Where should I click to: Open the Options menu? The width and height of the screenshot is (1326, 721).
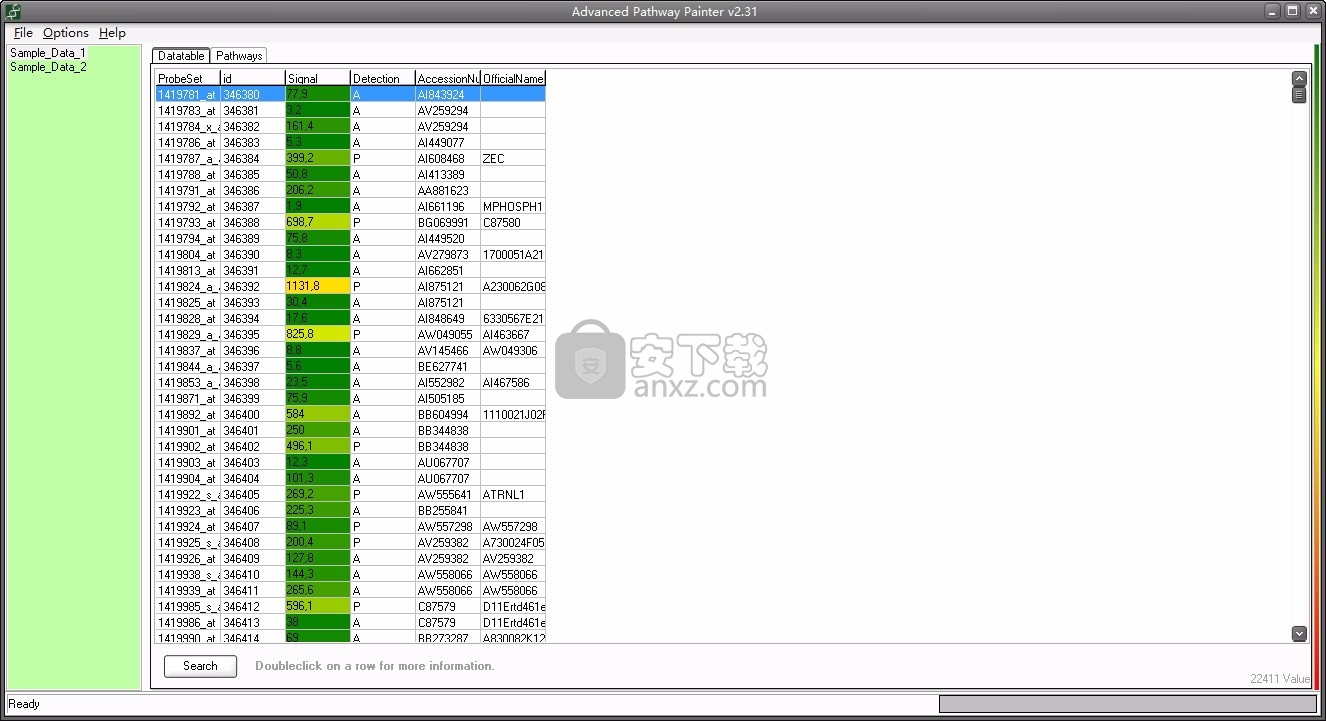point(66,33)
